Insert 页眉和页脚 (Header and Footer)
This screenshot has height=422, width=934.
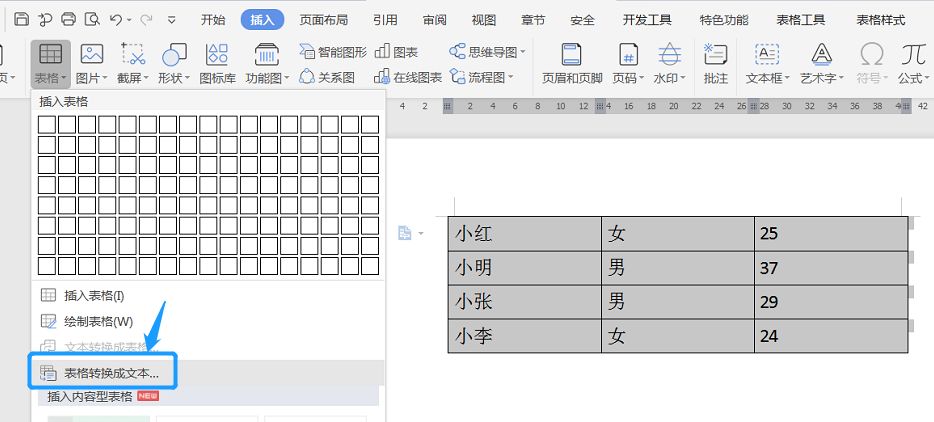[x=572, y=62]
